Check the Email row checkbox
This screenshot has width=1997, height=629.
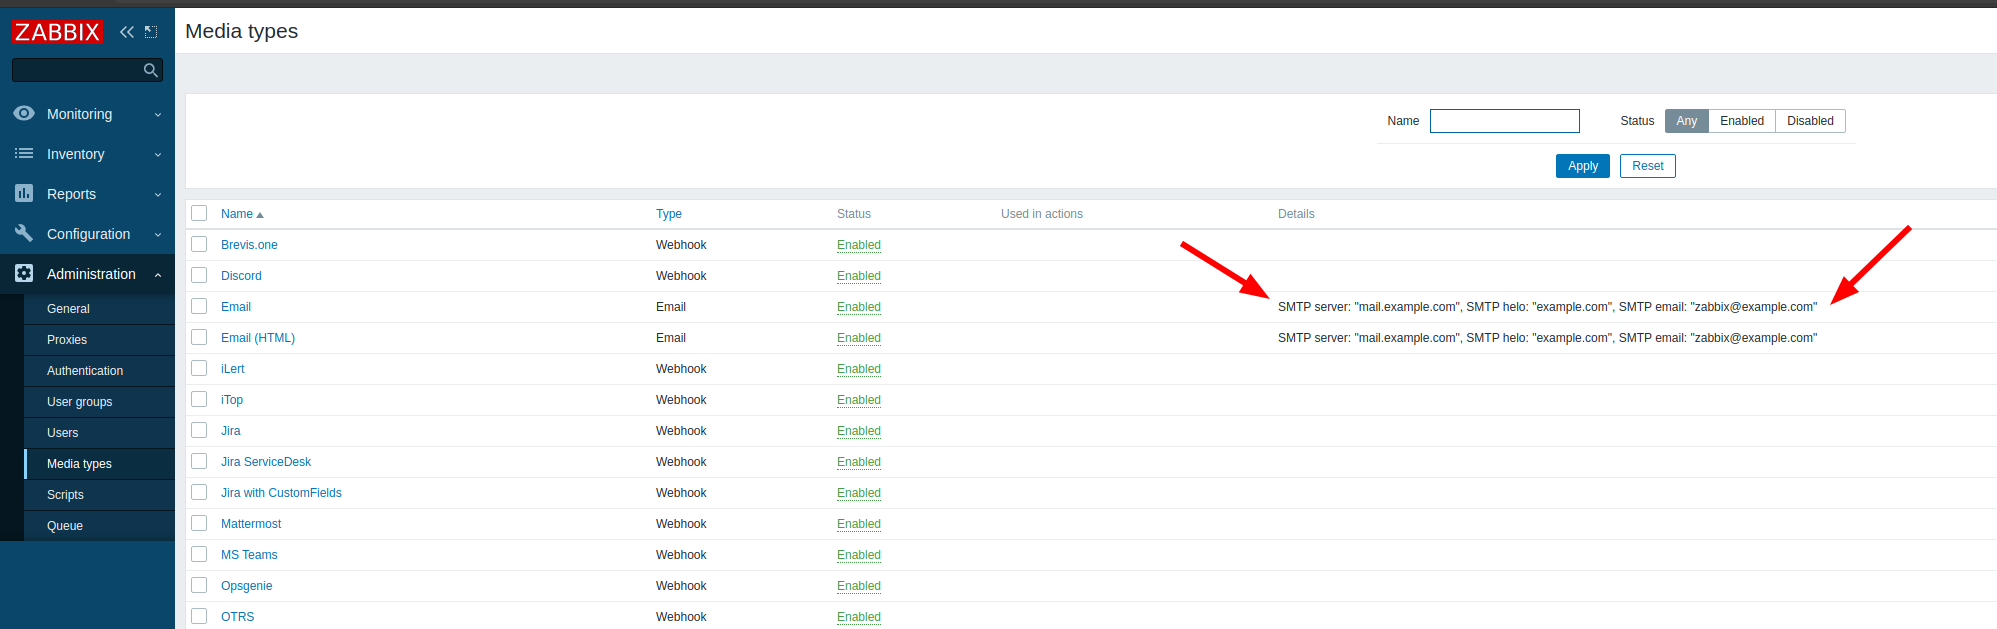199,306
